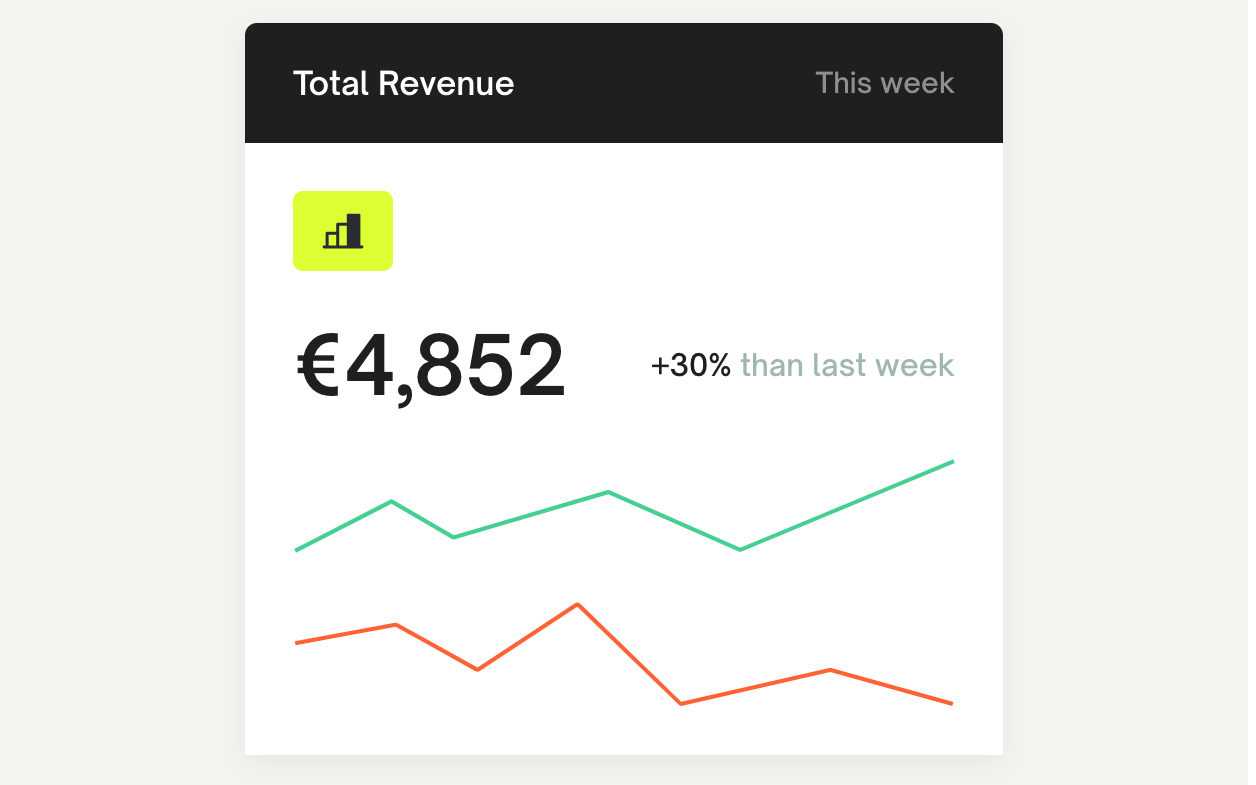Select the orange line's last small peak

[829, 669]
